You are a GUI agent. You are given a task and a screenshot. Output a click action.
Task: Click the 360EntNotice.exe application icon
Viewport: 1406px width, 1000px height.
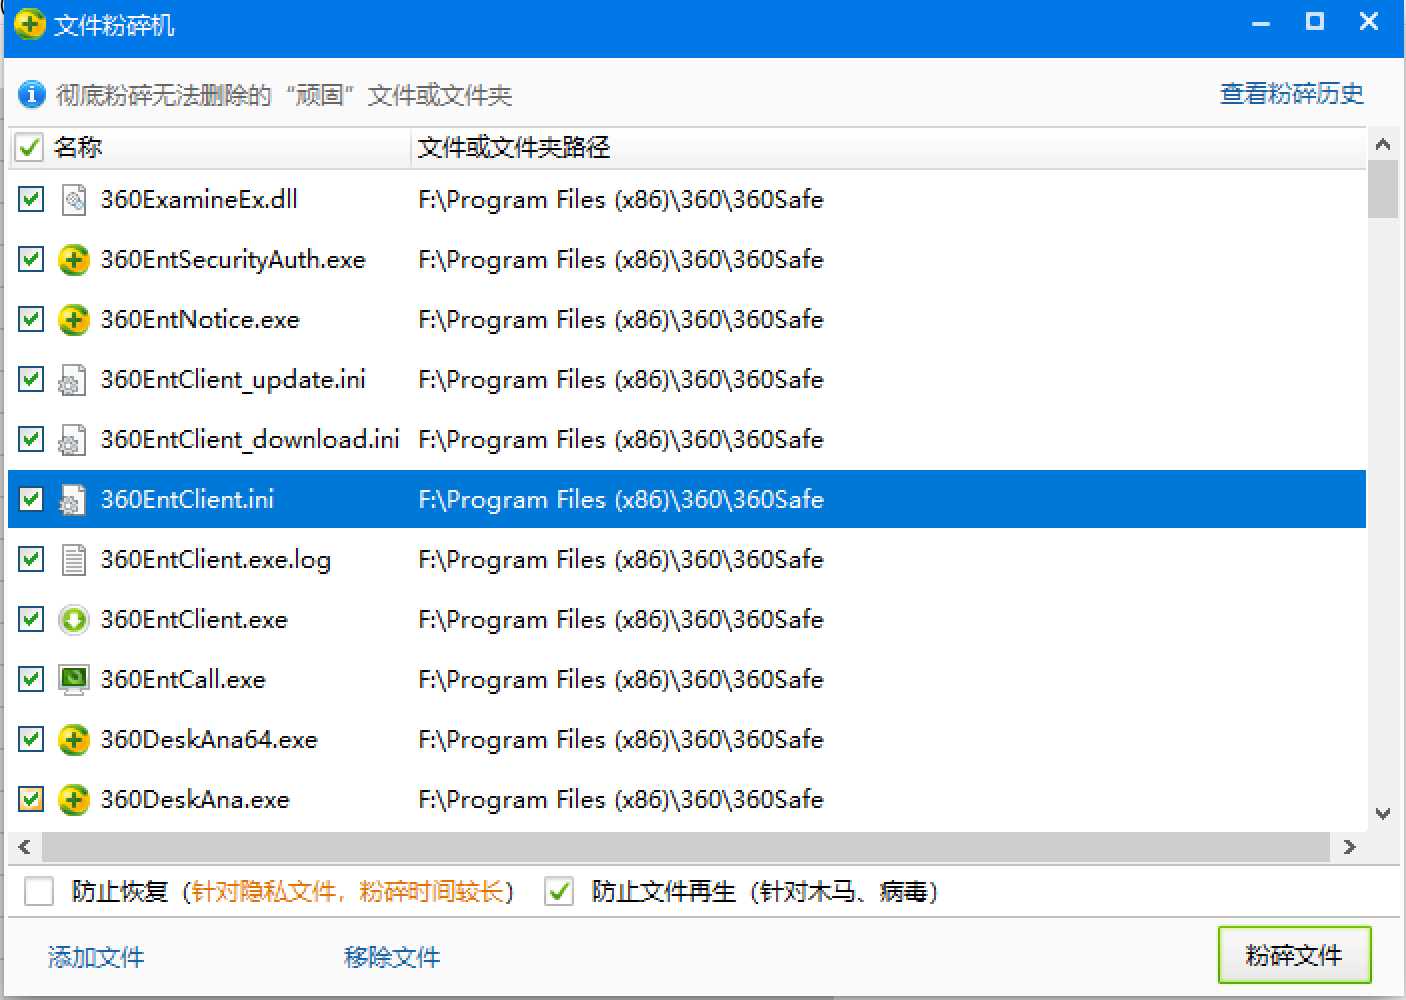pos(73,320)
